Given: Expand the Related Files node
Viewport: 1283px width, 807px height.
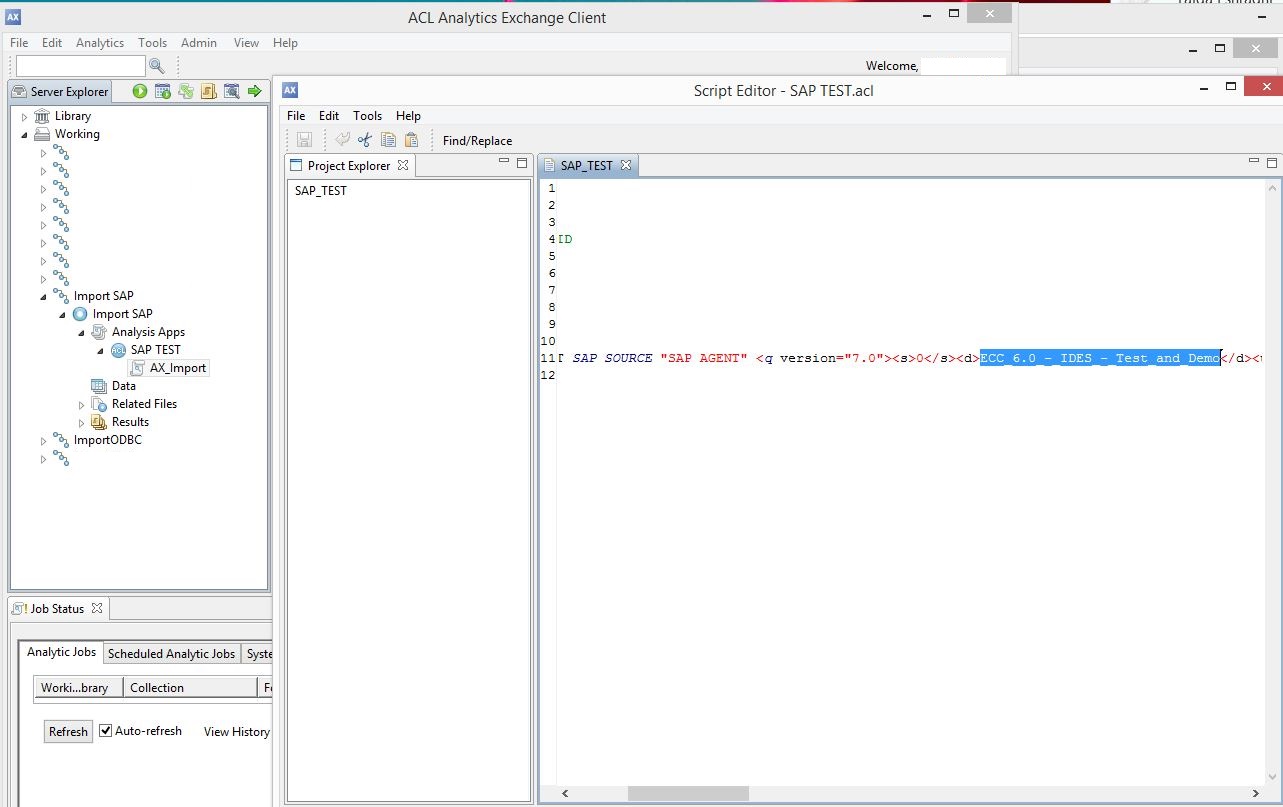Looking at the screenshot, I should 82,404.
